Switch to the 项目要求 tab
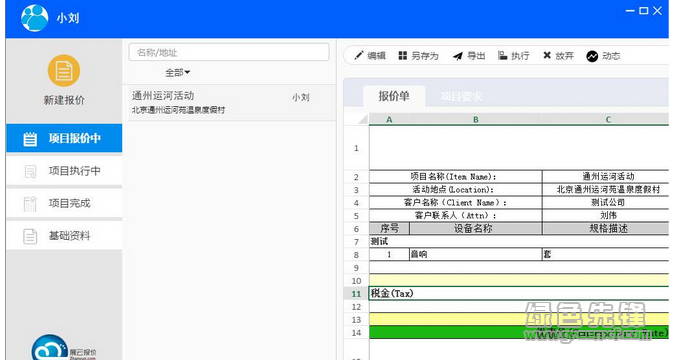 tap(461, 97)
